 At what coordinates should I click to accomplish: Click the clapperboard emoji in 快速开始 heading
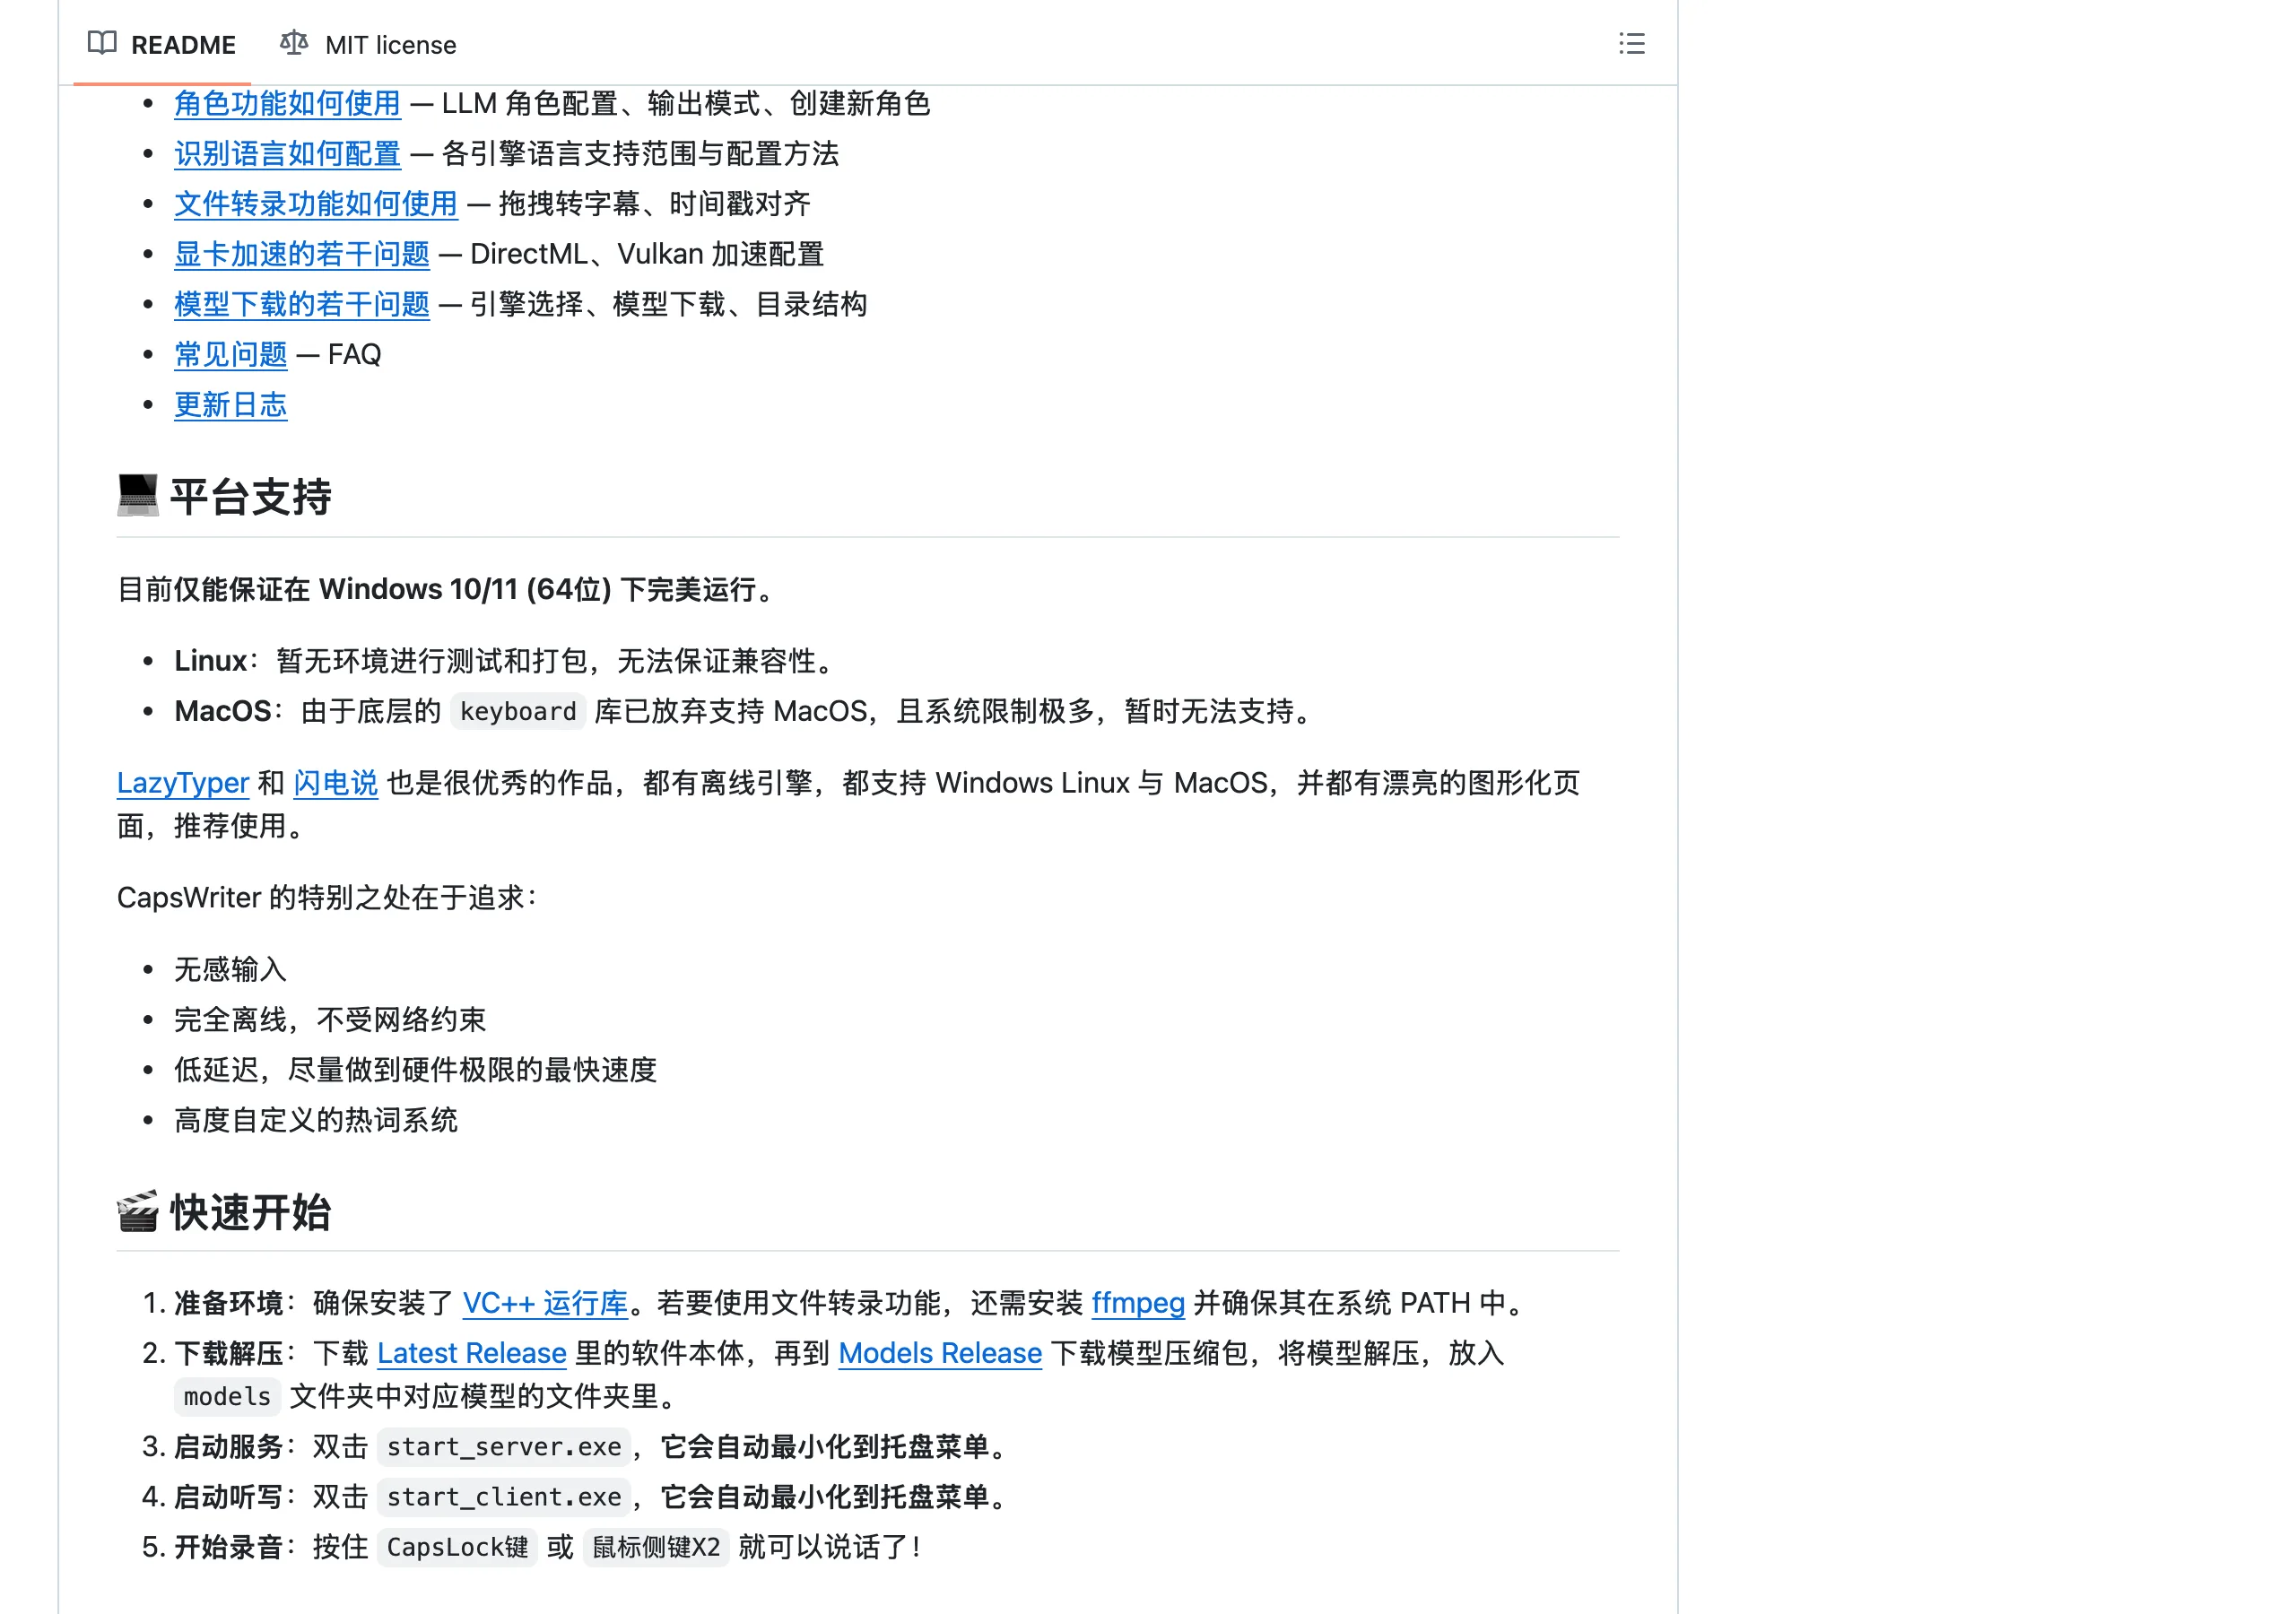tap(138, 1211)
